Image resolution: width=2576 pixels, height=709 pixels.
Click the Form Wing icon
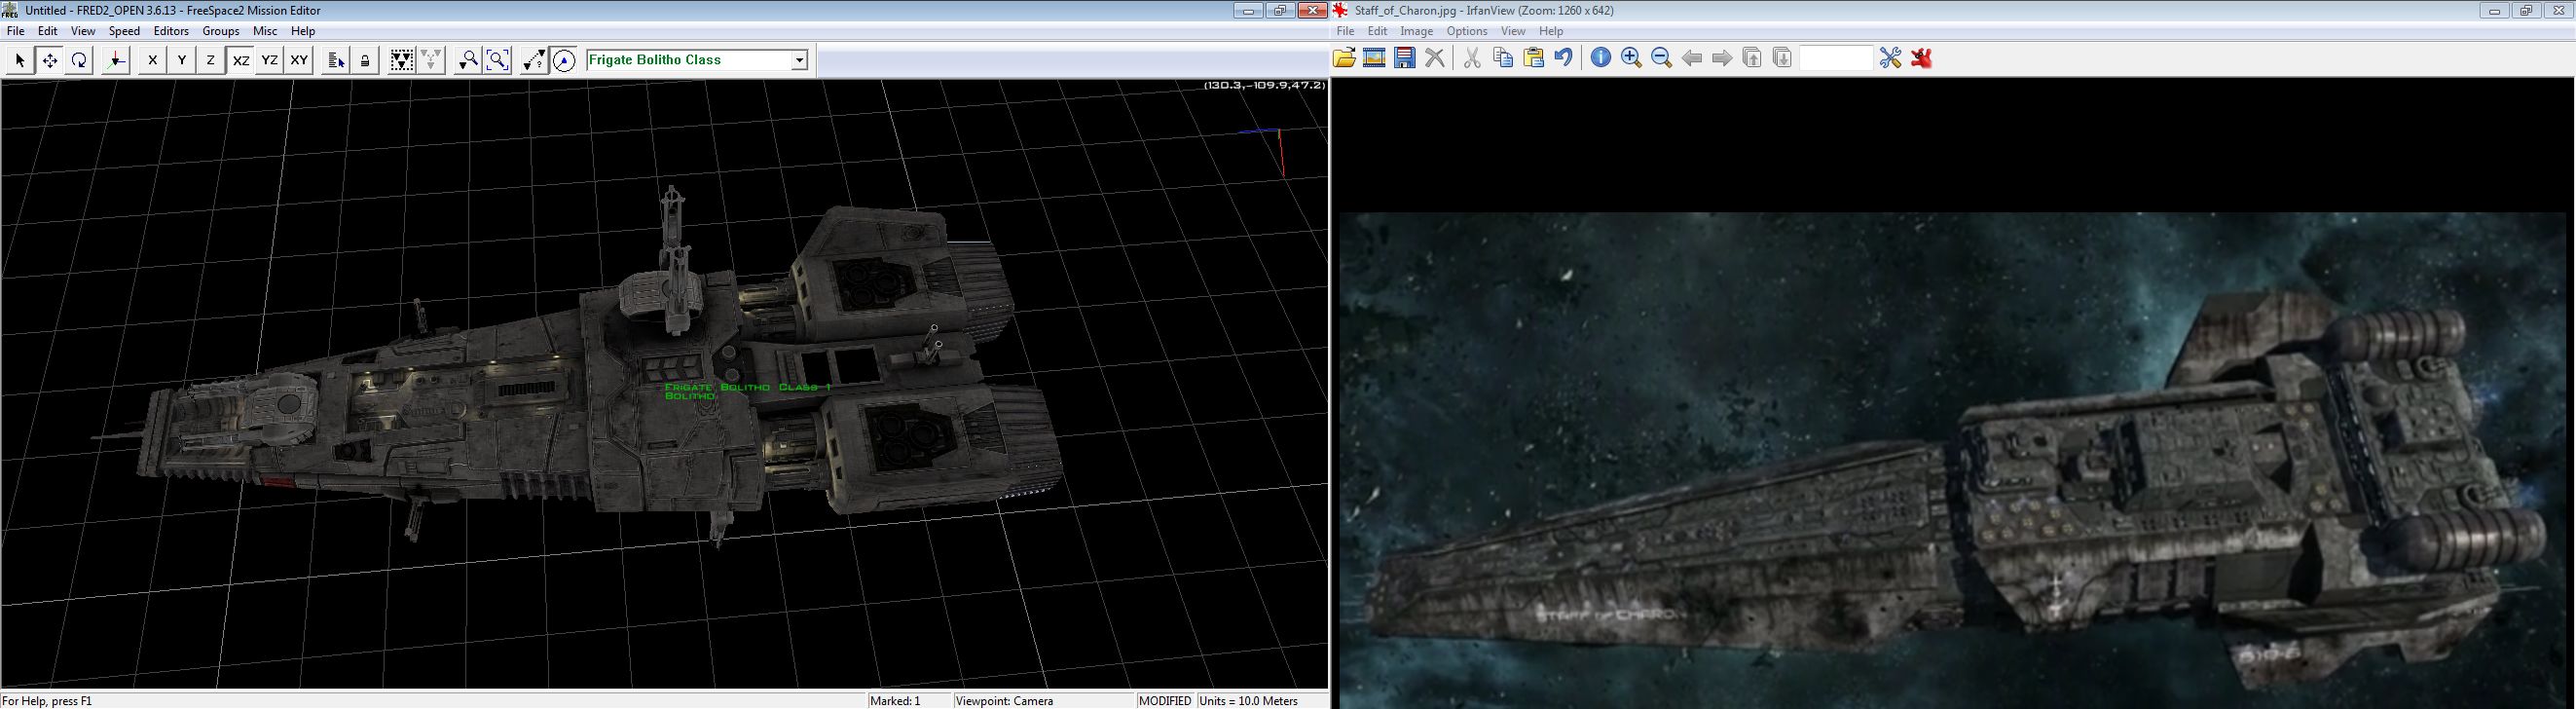(402, 60)
